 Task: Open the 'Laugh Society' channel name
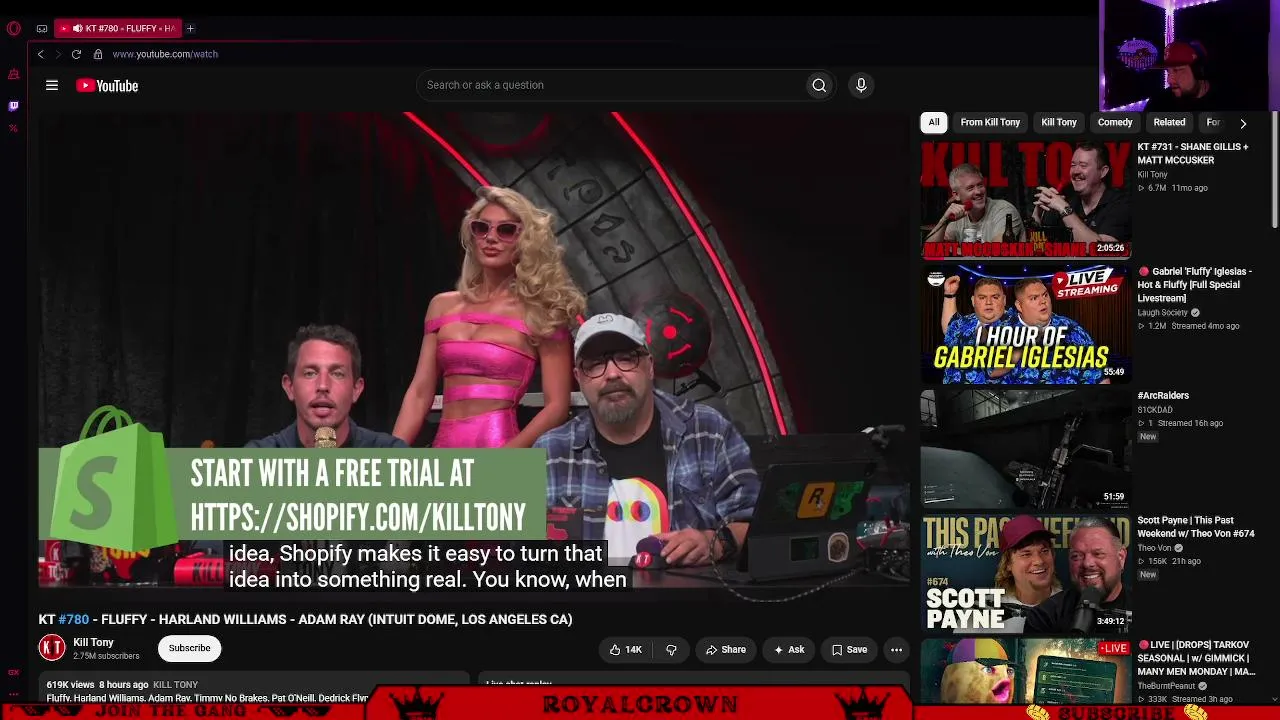tap(1162, 313)
